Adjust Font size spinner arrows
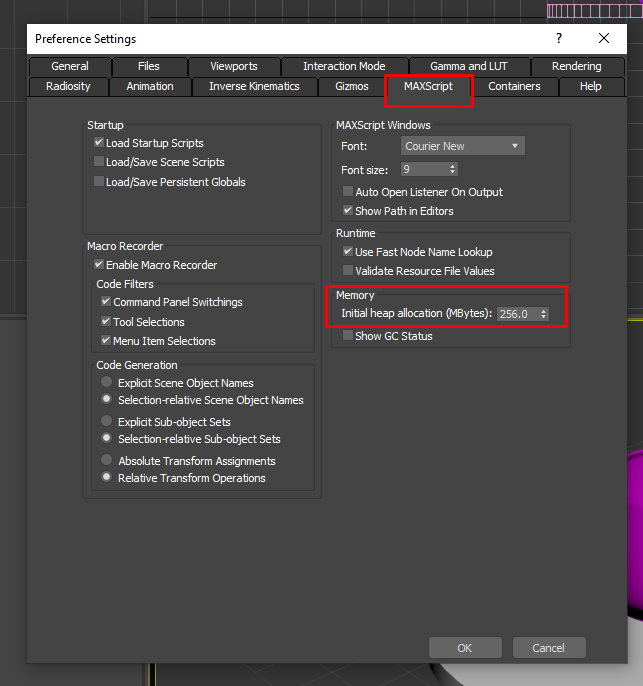The height and width of the screenshot is (686, 643). 453,169
